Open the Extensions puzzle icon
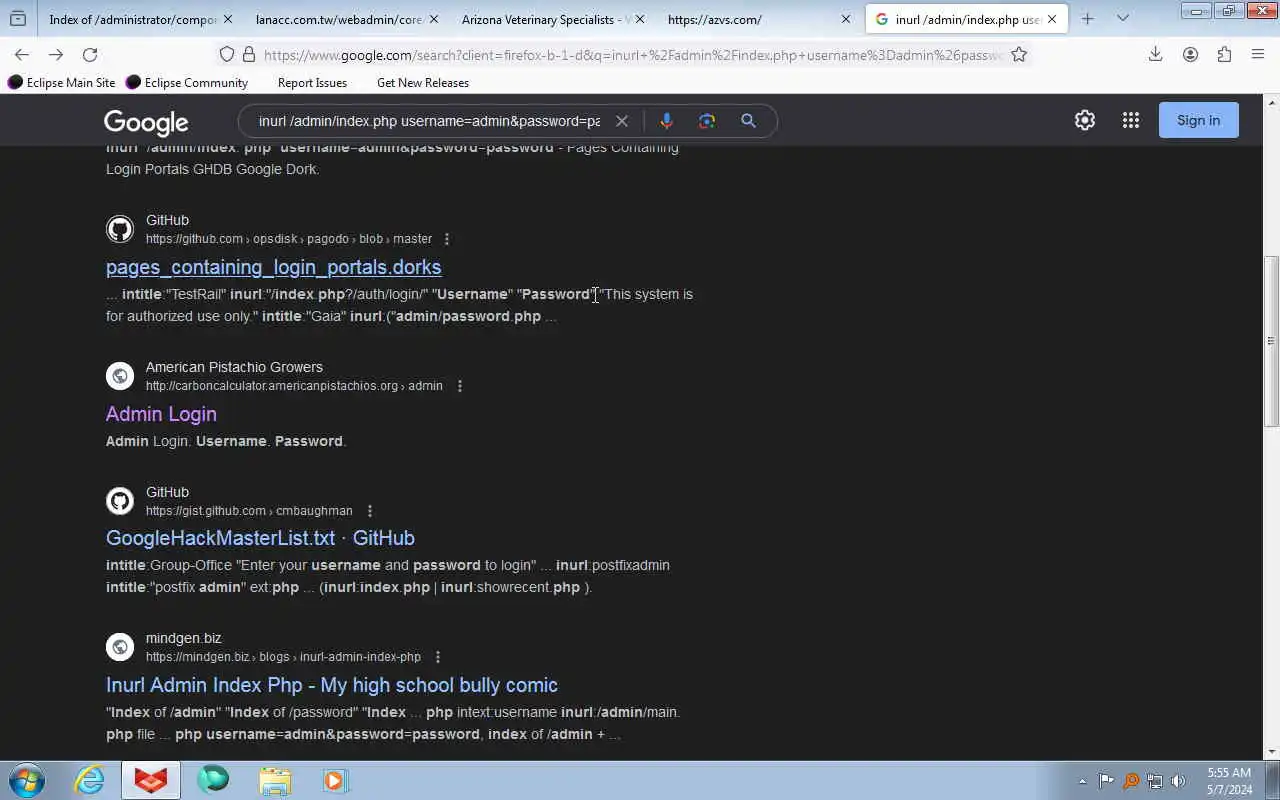This screenshot has width=1280, height=800. (x=1224, y=55)
